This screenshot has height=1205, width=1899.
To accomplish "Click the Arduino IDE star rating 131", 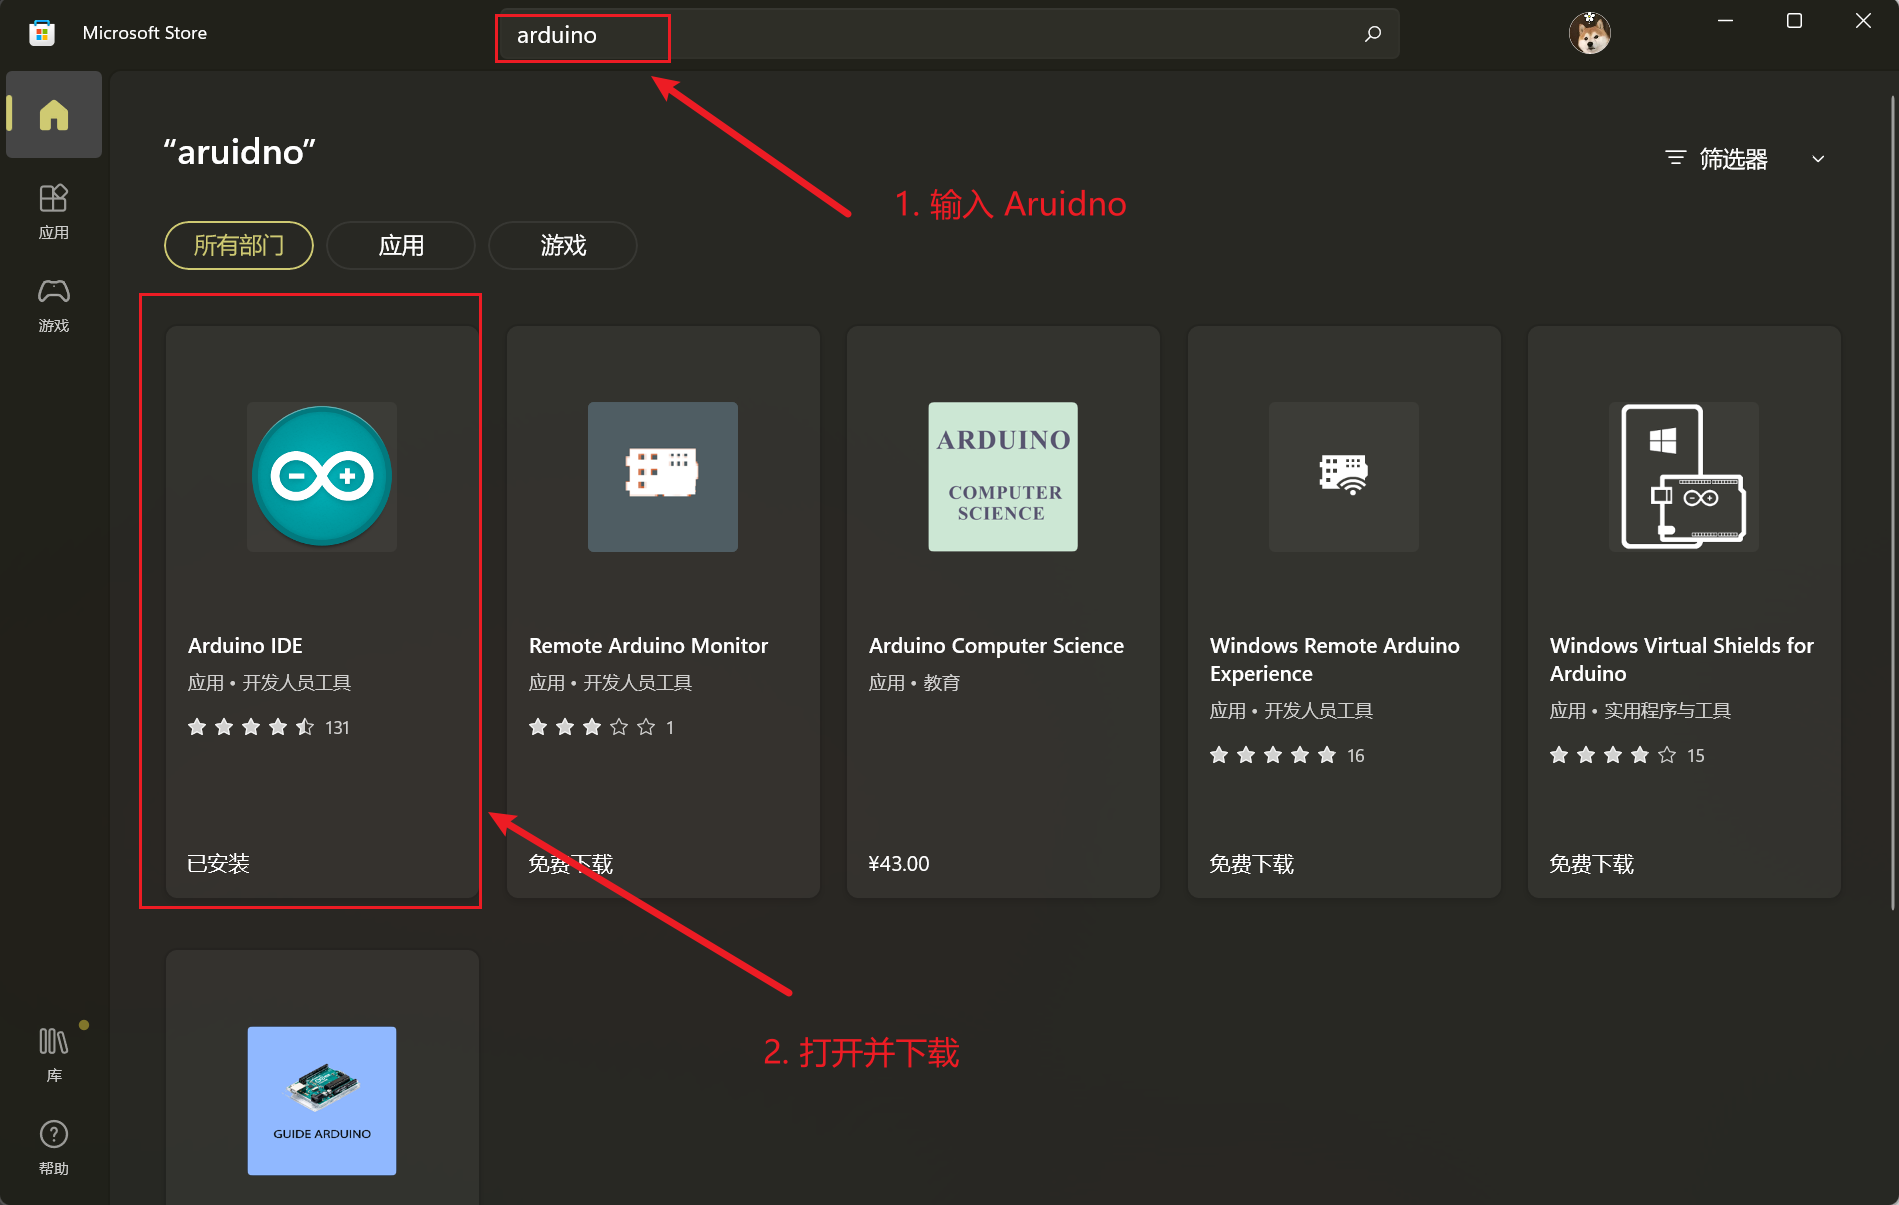I will coord(269,727).
